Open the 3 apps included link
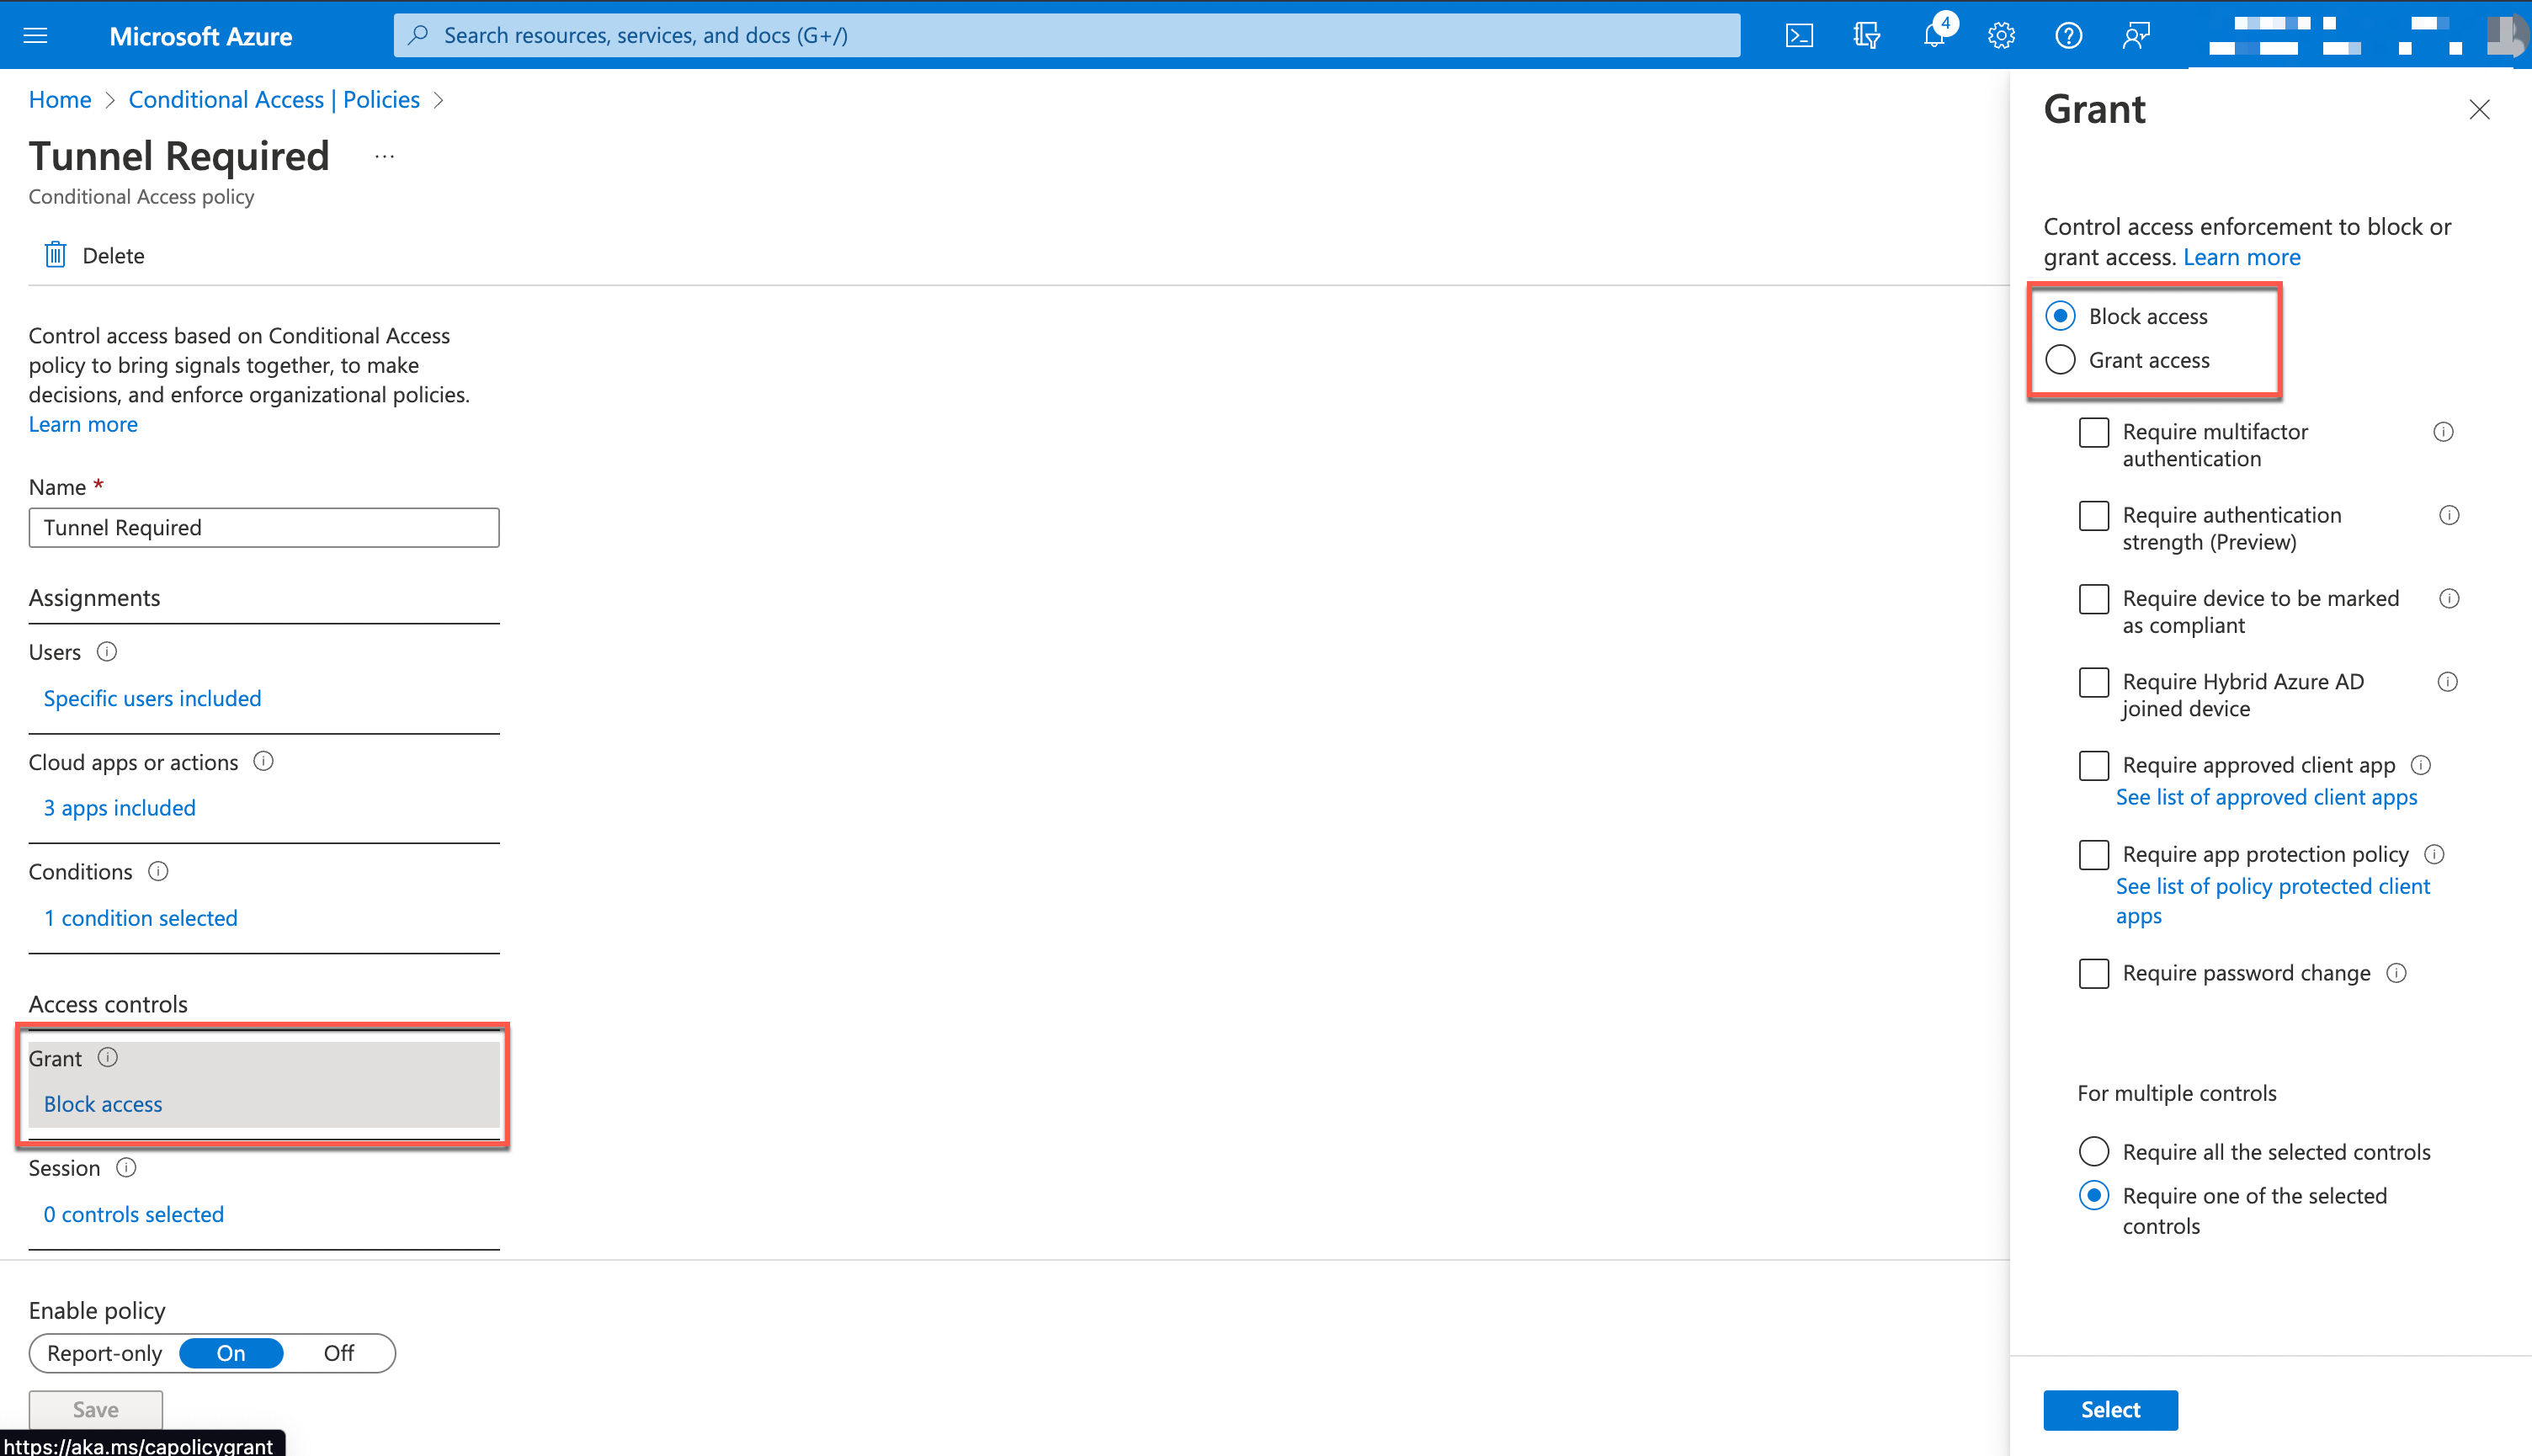The width and height of the screenshot is (2532, 1456). [119, 807]
